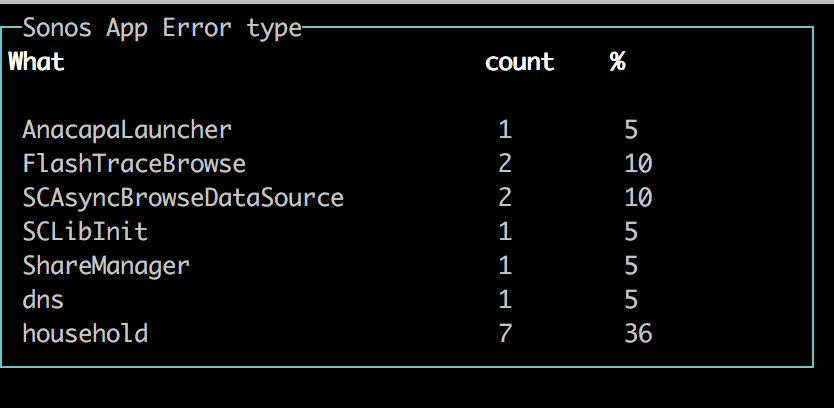Select the 'count' column header
The width and height of the screenshot is (834, 408).
[520, 62]
